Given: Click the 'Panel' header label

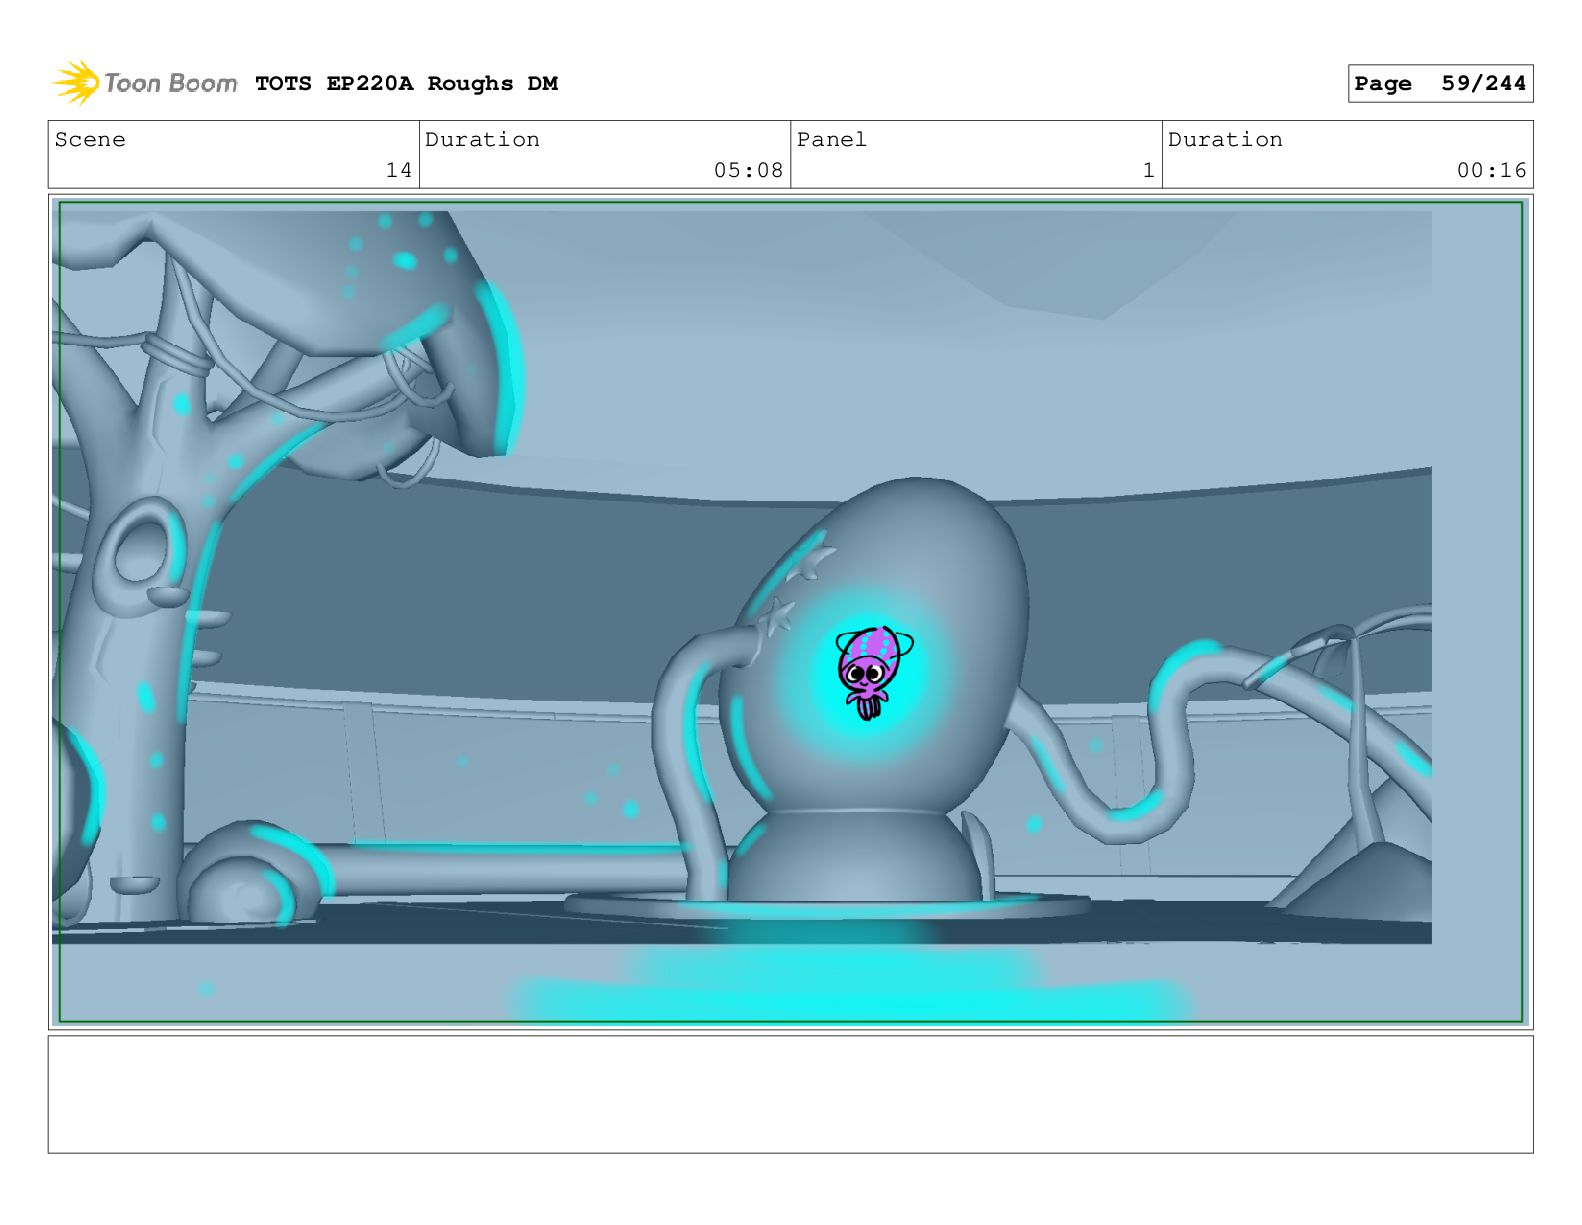Looking at the screenshot, I should pyautogui.click(x=832, y=140).
